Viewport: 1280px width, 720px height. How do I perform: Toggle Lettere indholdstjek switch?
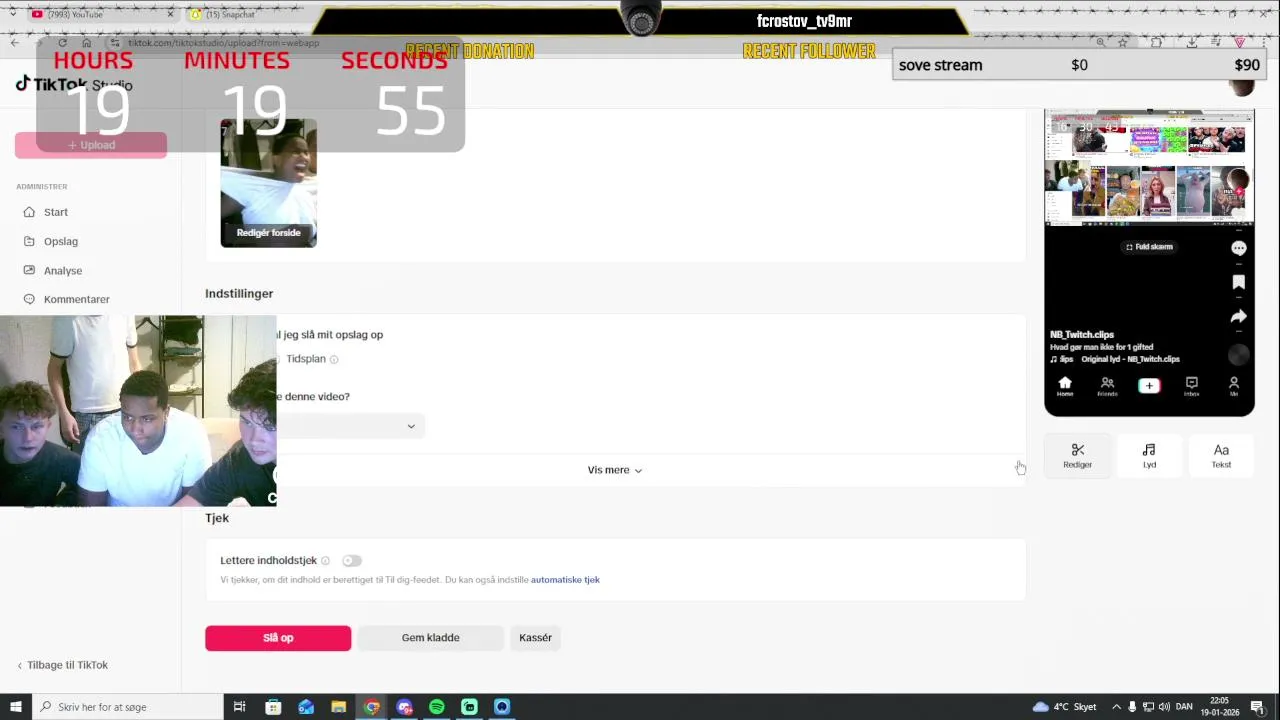point(351,561)
